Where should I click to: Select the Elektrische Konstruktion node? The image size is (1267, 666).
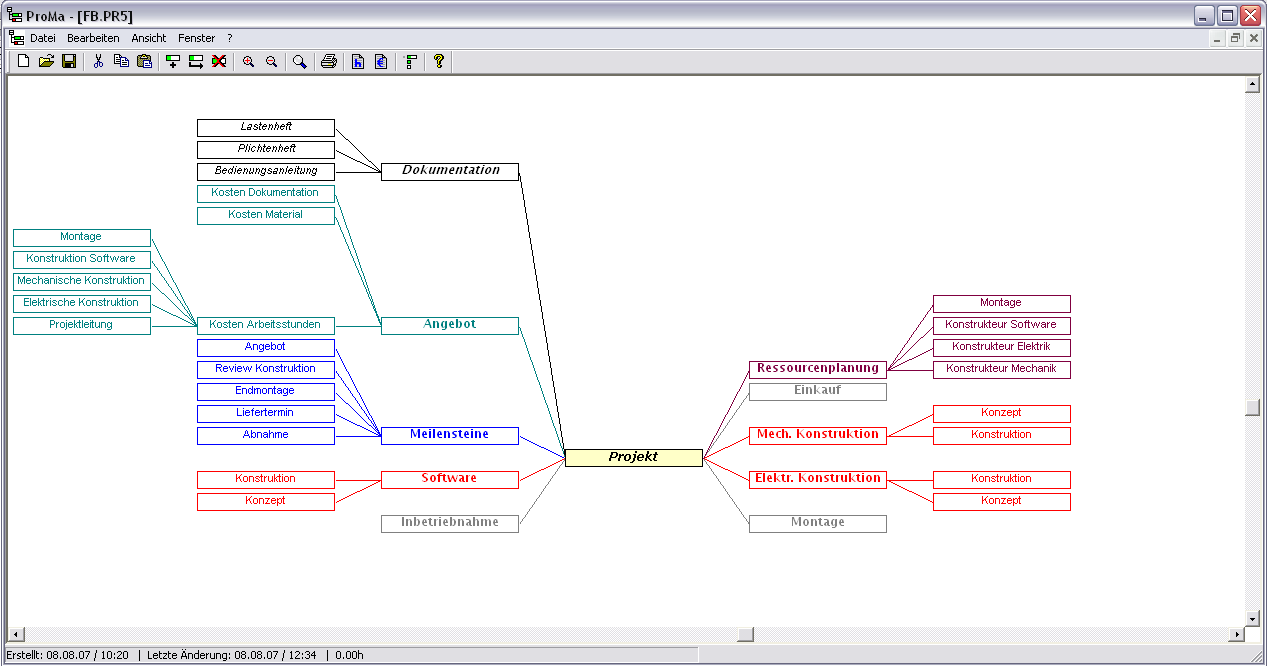tap(82, 304)
